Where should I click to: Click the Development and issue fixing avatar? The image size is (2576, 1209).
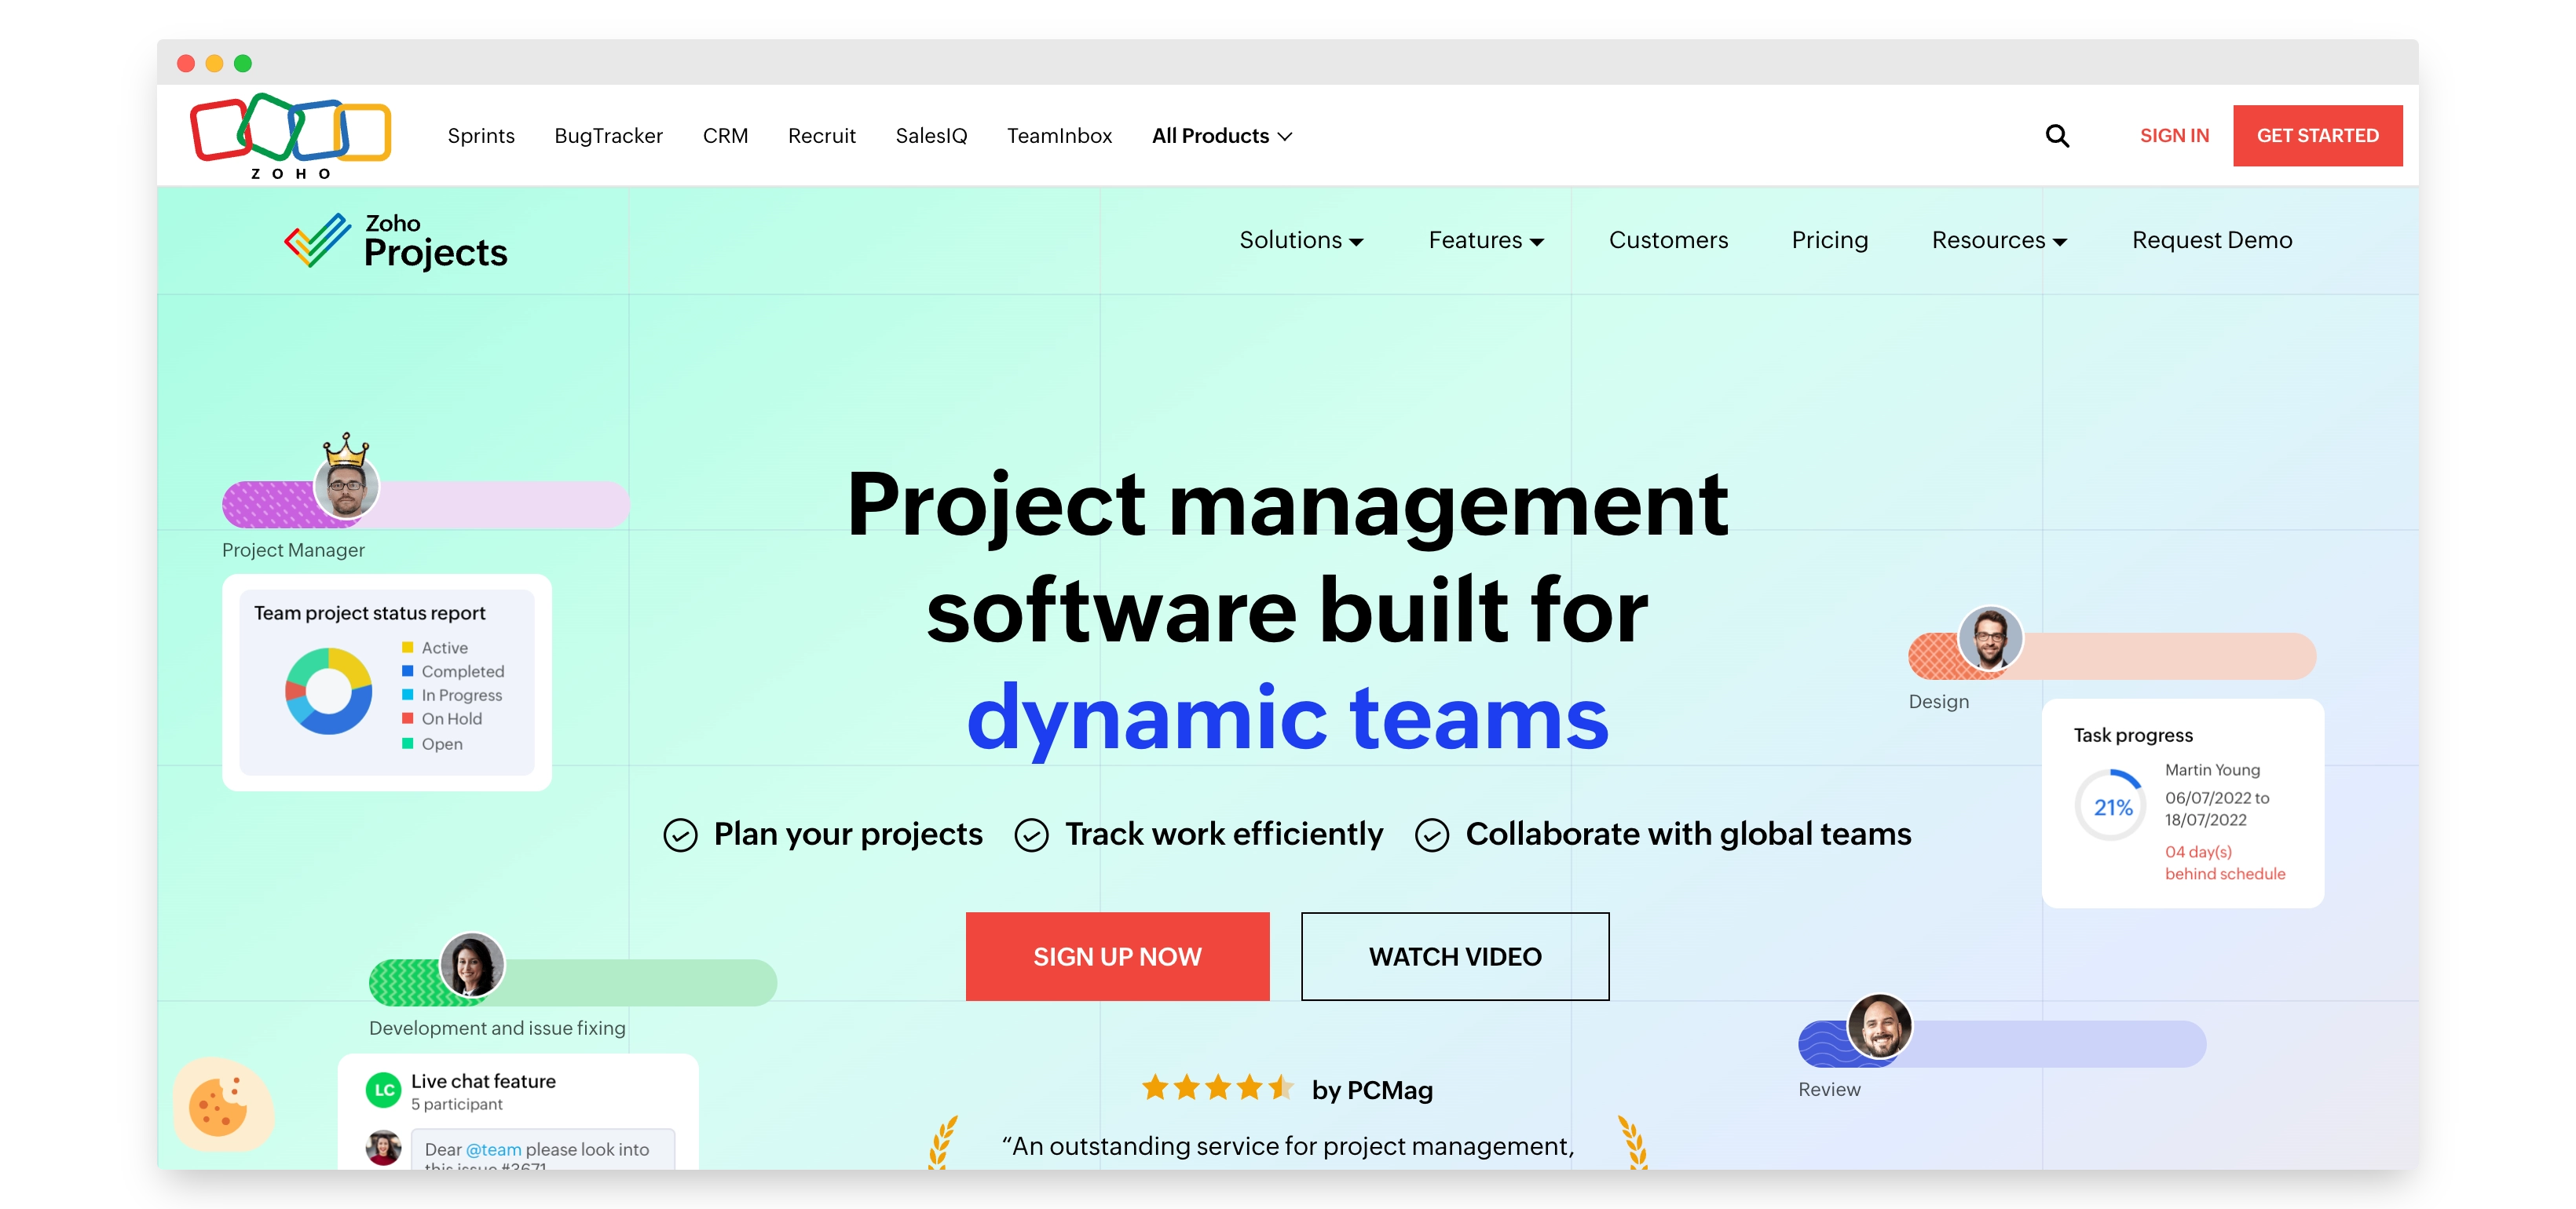tap(472, 966)
